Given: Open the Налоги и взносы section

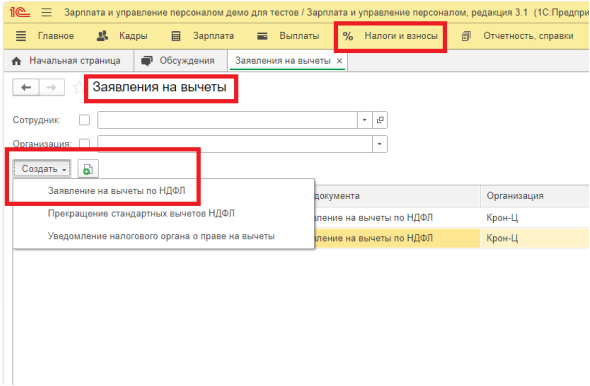Looking at the screenshot, I should pos(390,36).
